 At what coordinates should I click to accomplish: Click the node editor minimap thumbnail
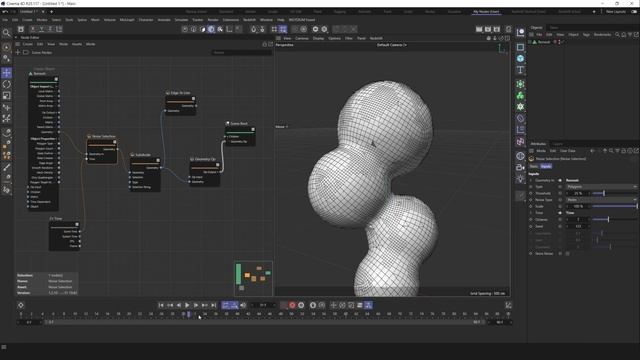(x=253, y=278)
